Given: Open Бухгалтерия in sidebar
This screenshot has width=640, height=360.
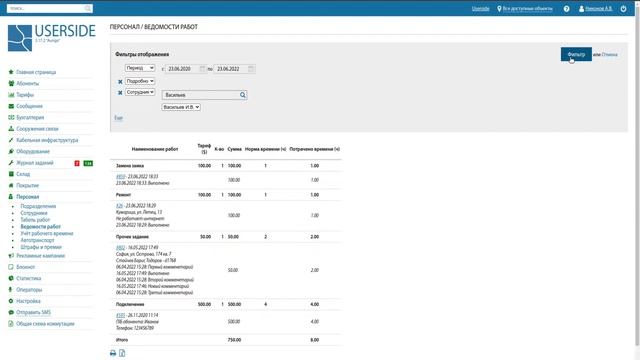Looking at the screenshot, I should (30, 118).
